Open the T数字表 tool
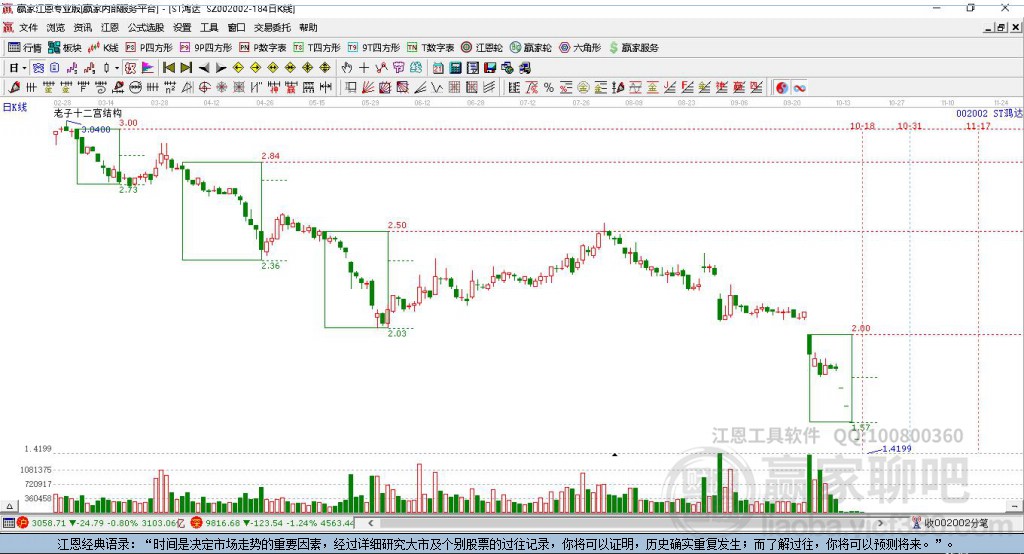 430,48
